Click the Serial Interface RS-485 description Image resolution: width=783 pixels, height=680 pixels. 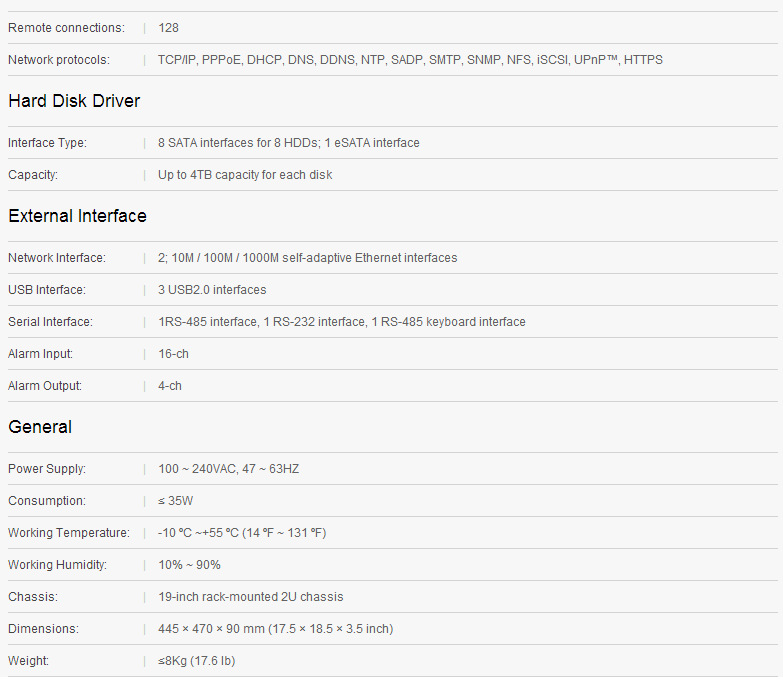coord(341,322)
